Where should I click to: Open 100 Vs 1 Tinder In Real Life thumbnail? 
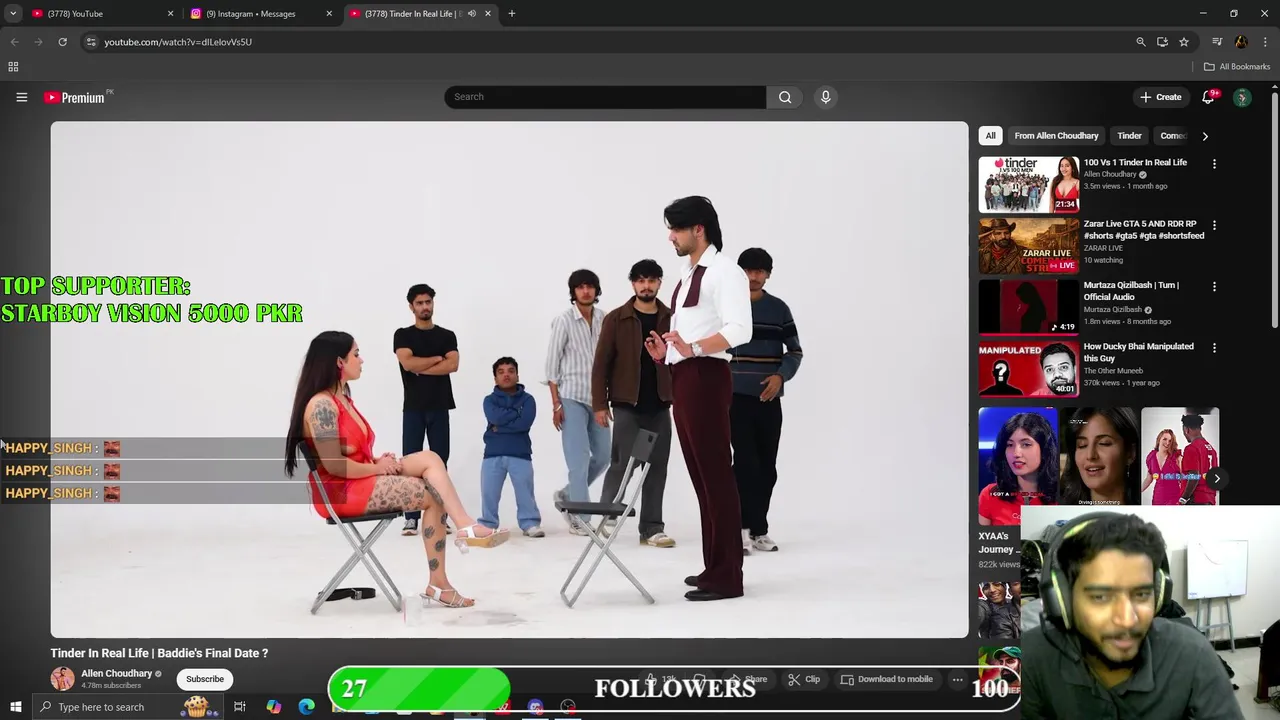tap(1029, 184)
